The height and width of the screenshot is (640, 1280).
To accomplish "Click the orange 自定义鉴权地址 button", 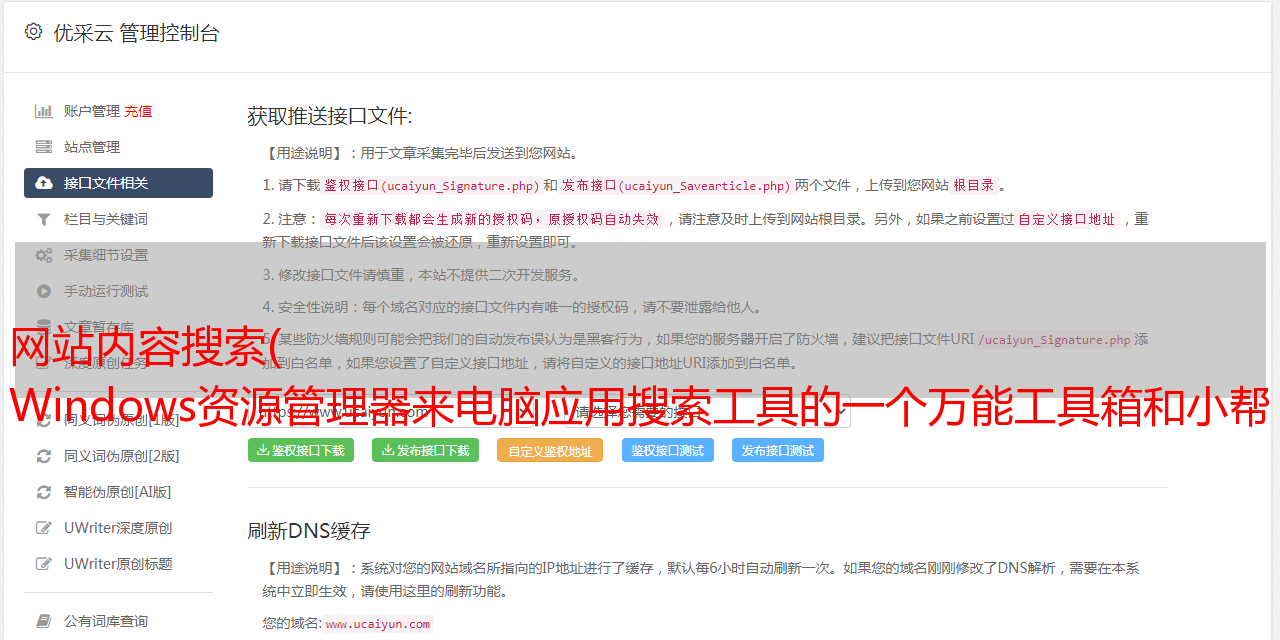I will pos(550,450).
